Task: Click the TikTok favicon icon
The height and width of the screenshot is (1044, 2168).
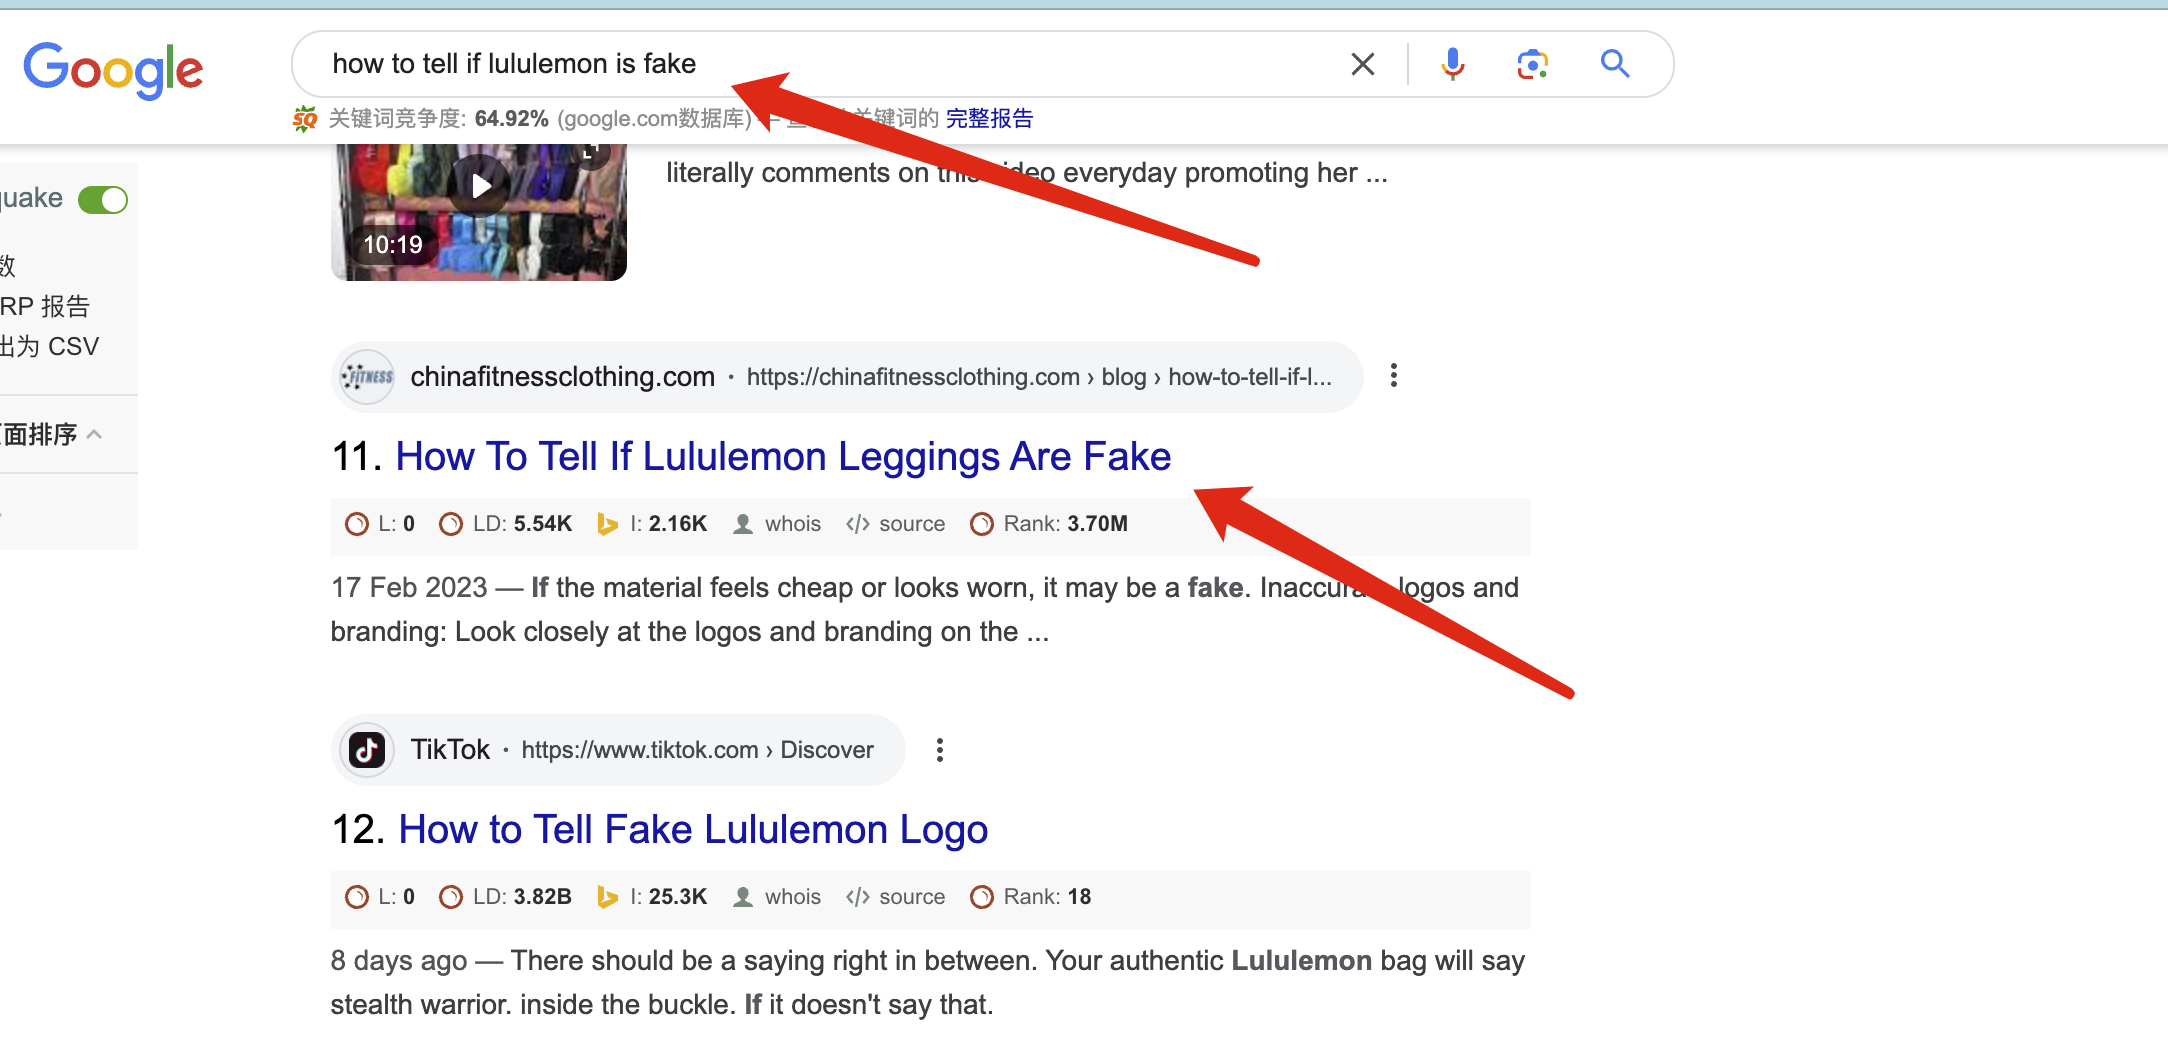Action: pyautogui.click(x=367, y=750)
